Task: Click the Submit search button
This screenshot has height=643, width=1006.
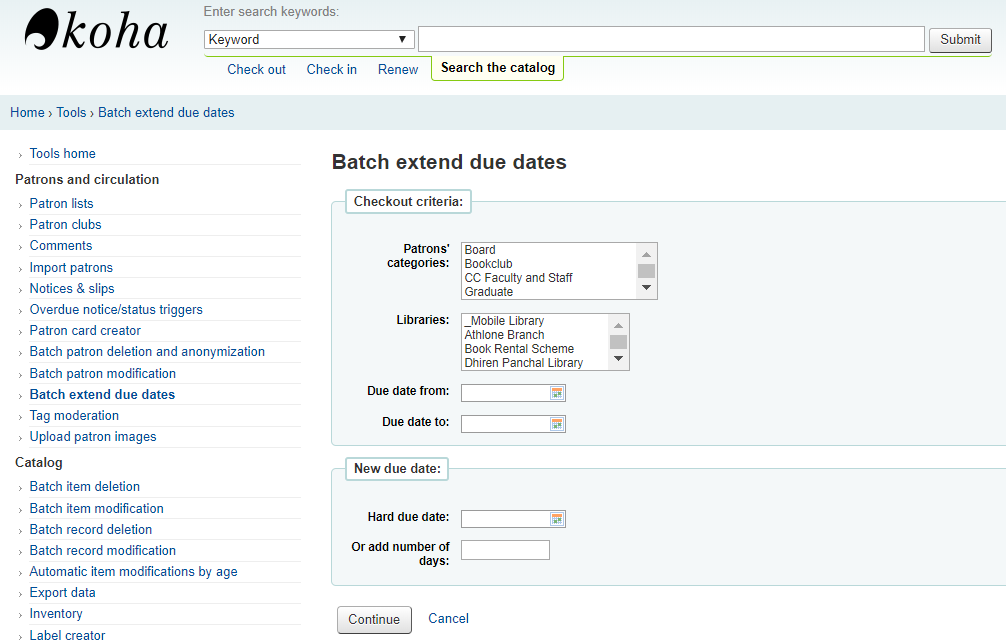Action: 960,40
